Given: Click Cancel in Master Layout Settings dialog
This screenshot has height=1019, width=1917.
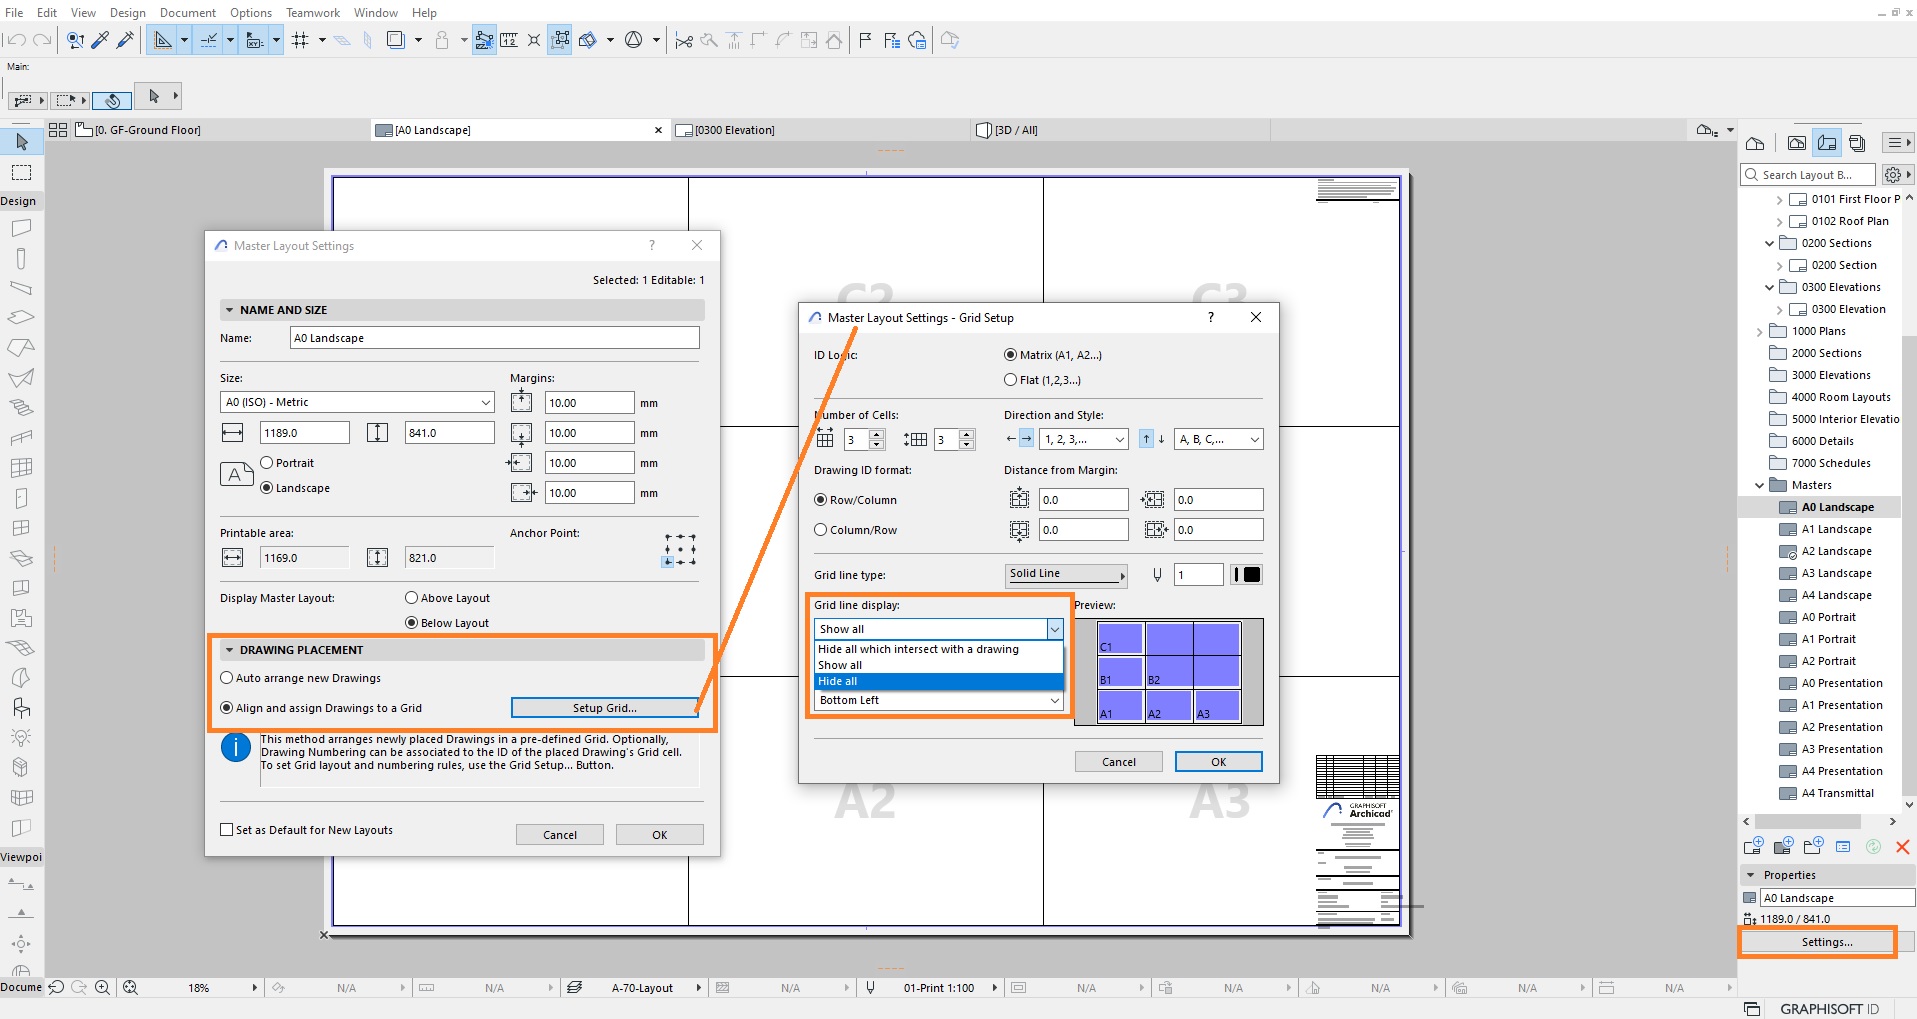Looking at the screenshot, I should pos(559,835).
